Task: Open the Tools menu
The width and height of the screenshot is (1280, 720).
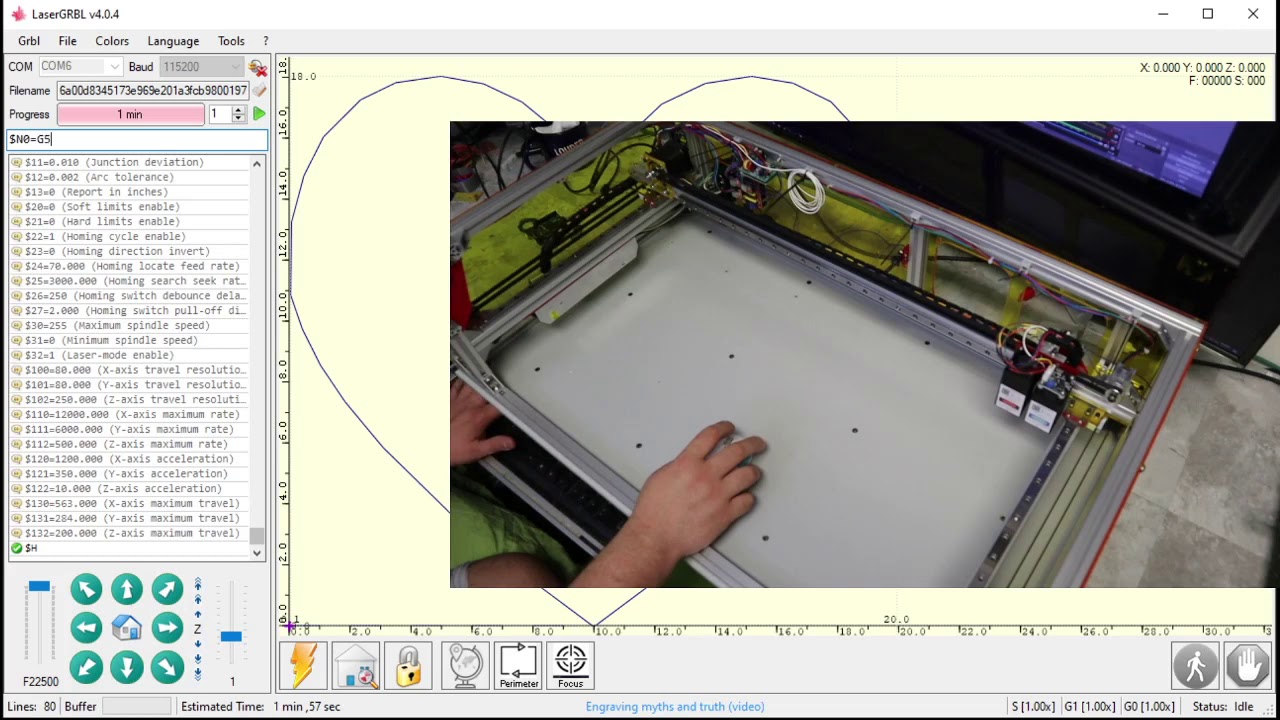Action: coord(231,41)
